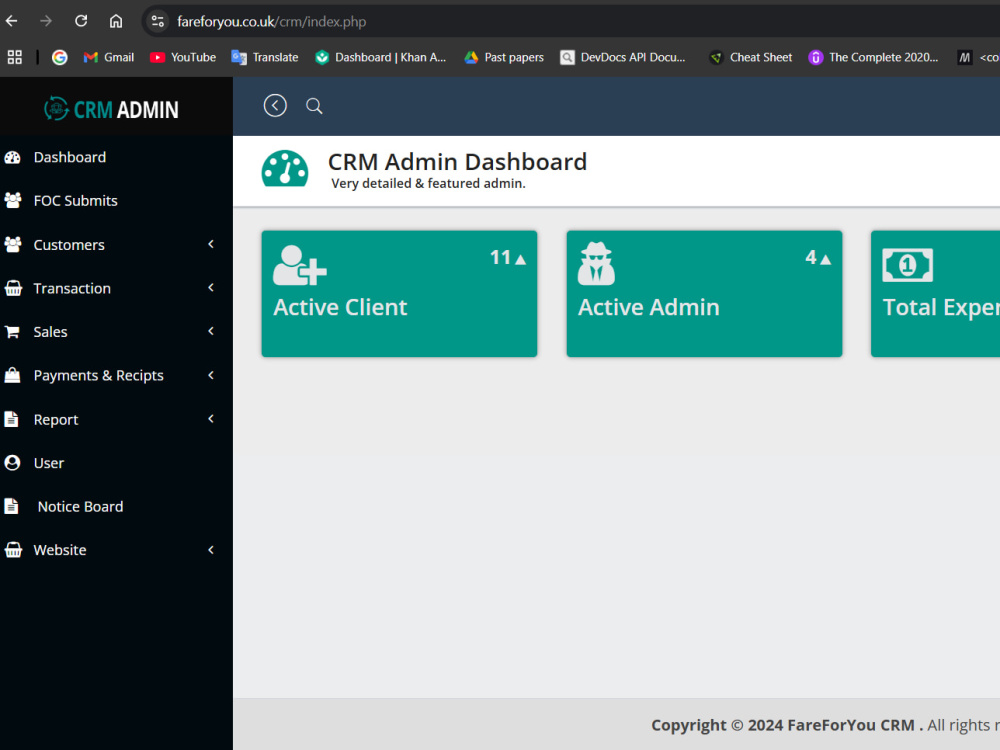1000x750 pixels.
Task: Click the Website basket icon
Action: 13,550
